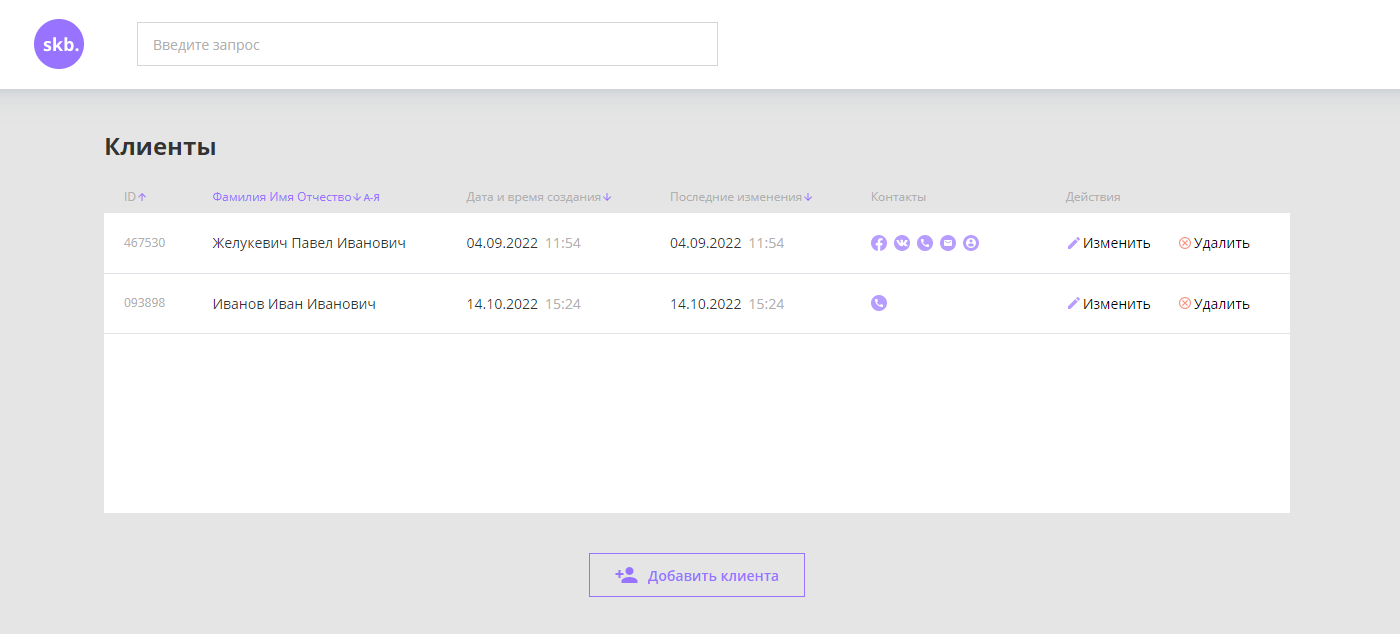
Task: Select the phone icon in Желукевич's contacts
Action: (925, 242)
